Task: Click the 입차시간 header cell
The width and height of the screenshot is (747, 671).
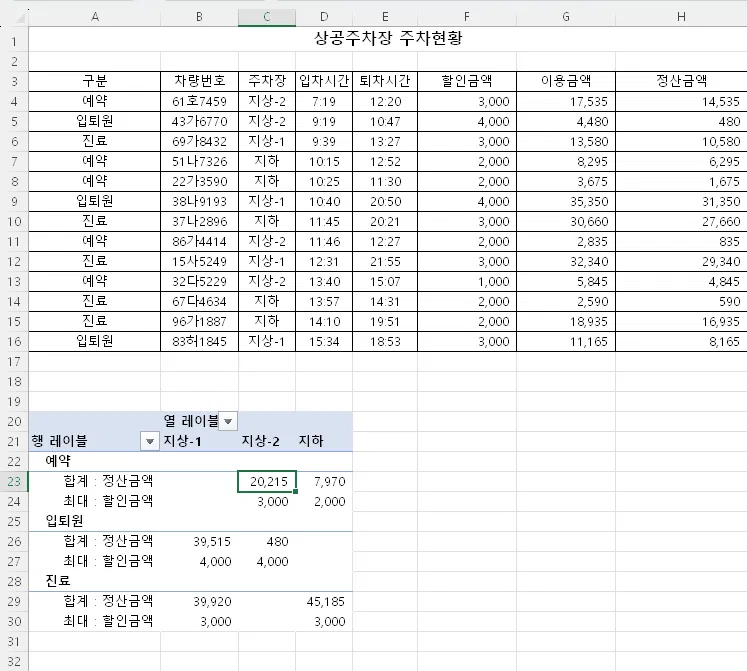Action: coord(324,81)
